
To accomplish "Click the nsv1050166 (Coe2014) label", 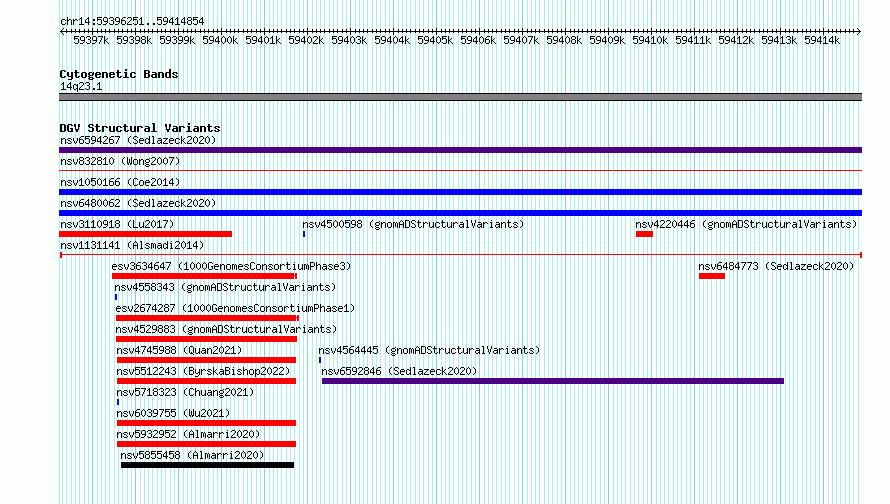I will [120, 182].
